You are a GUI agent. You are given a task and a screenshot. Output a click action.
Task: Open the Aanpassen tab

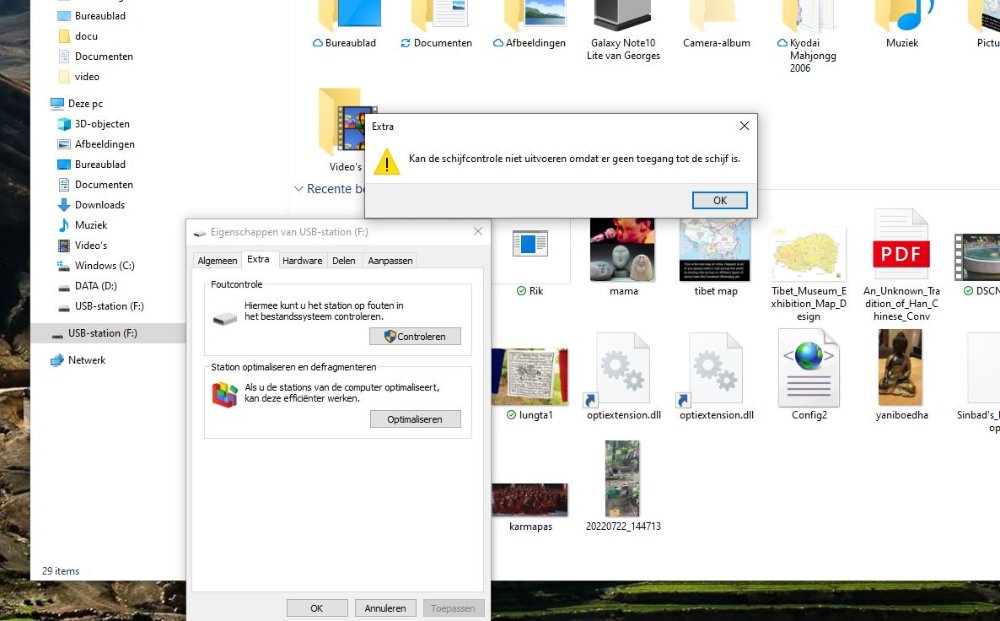[x=390, y=261]
